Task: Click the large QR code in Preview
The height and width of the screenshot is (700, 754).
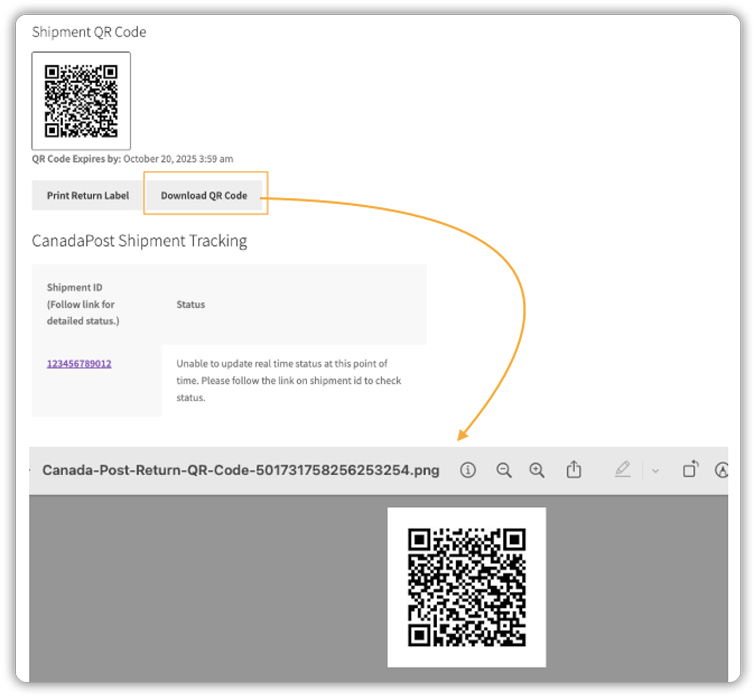Action: click(467, 587)
